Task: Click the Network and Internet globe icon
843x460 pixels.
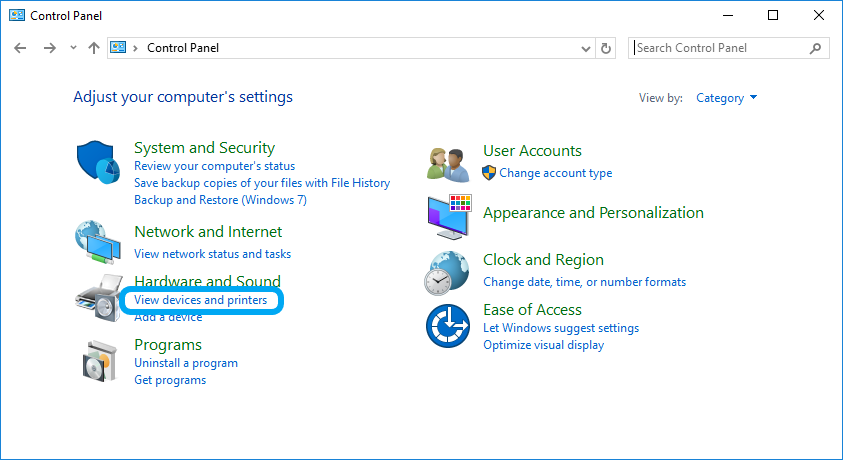Action: [98, 242]
